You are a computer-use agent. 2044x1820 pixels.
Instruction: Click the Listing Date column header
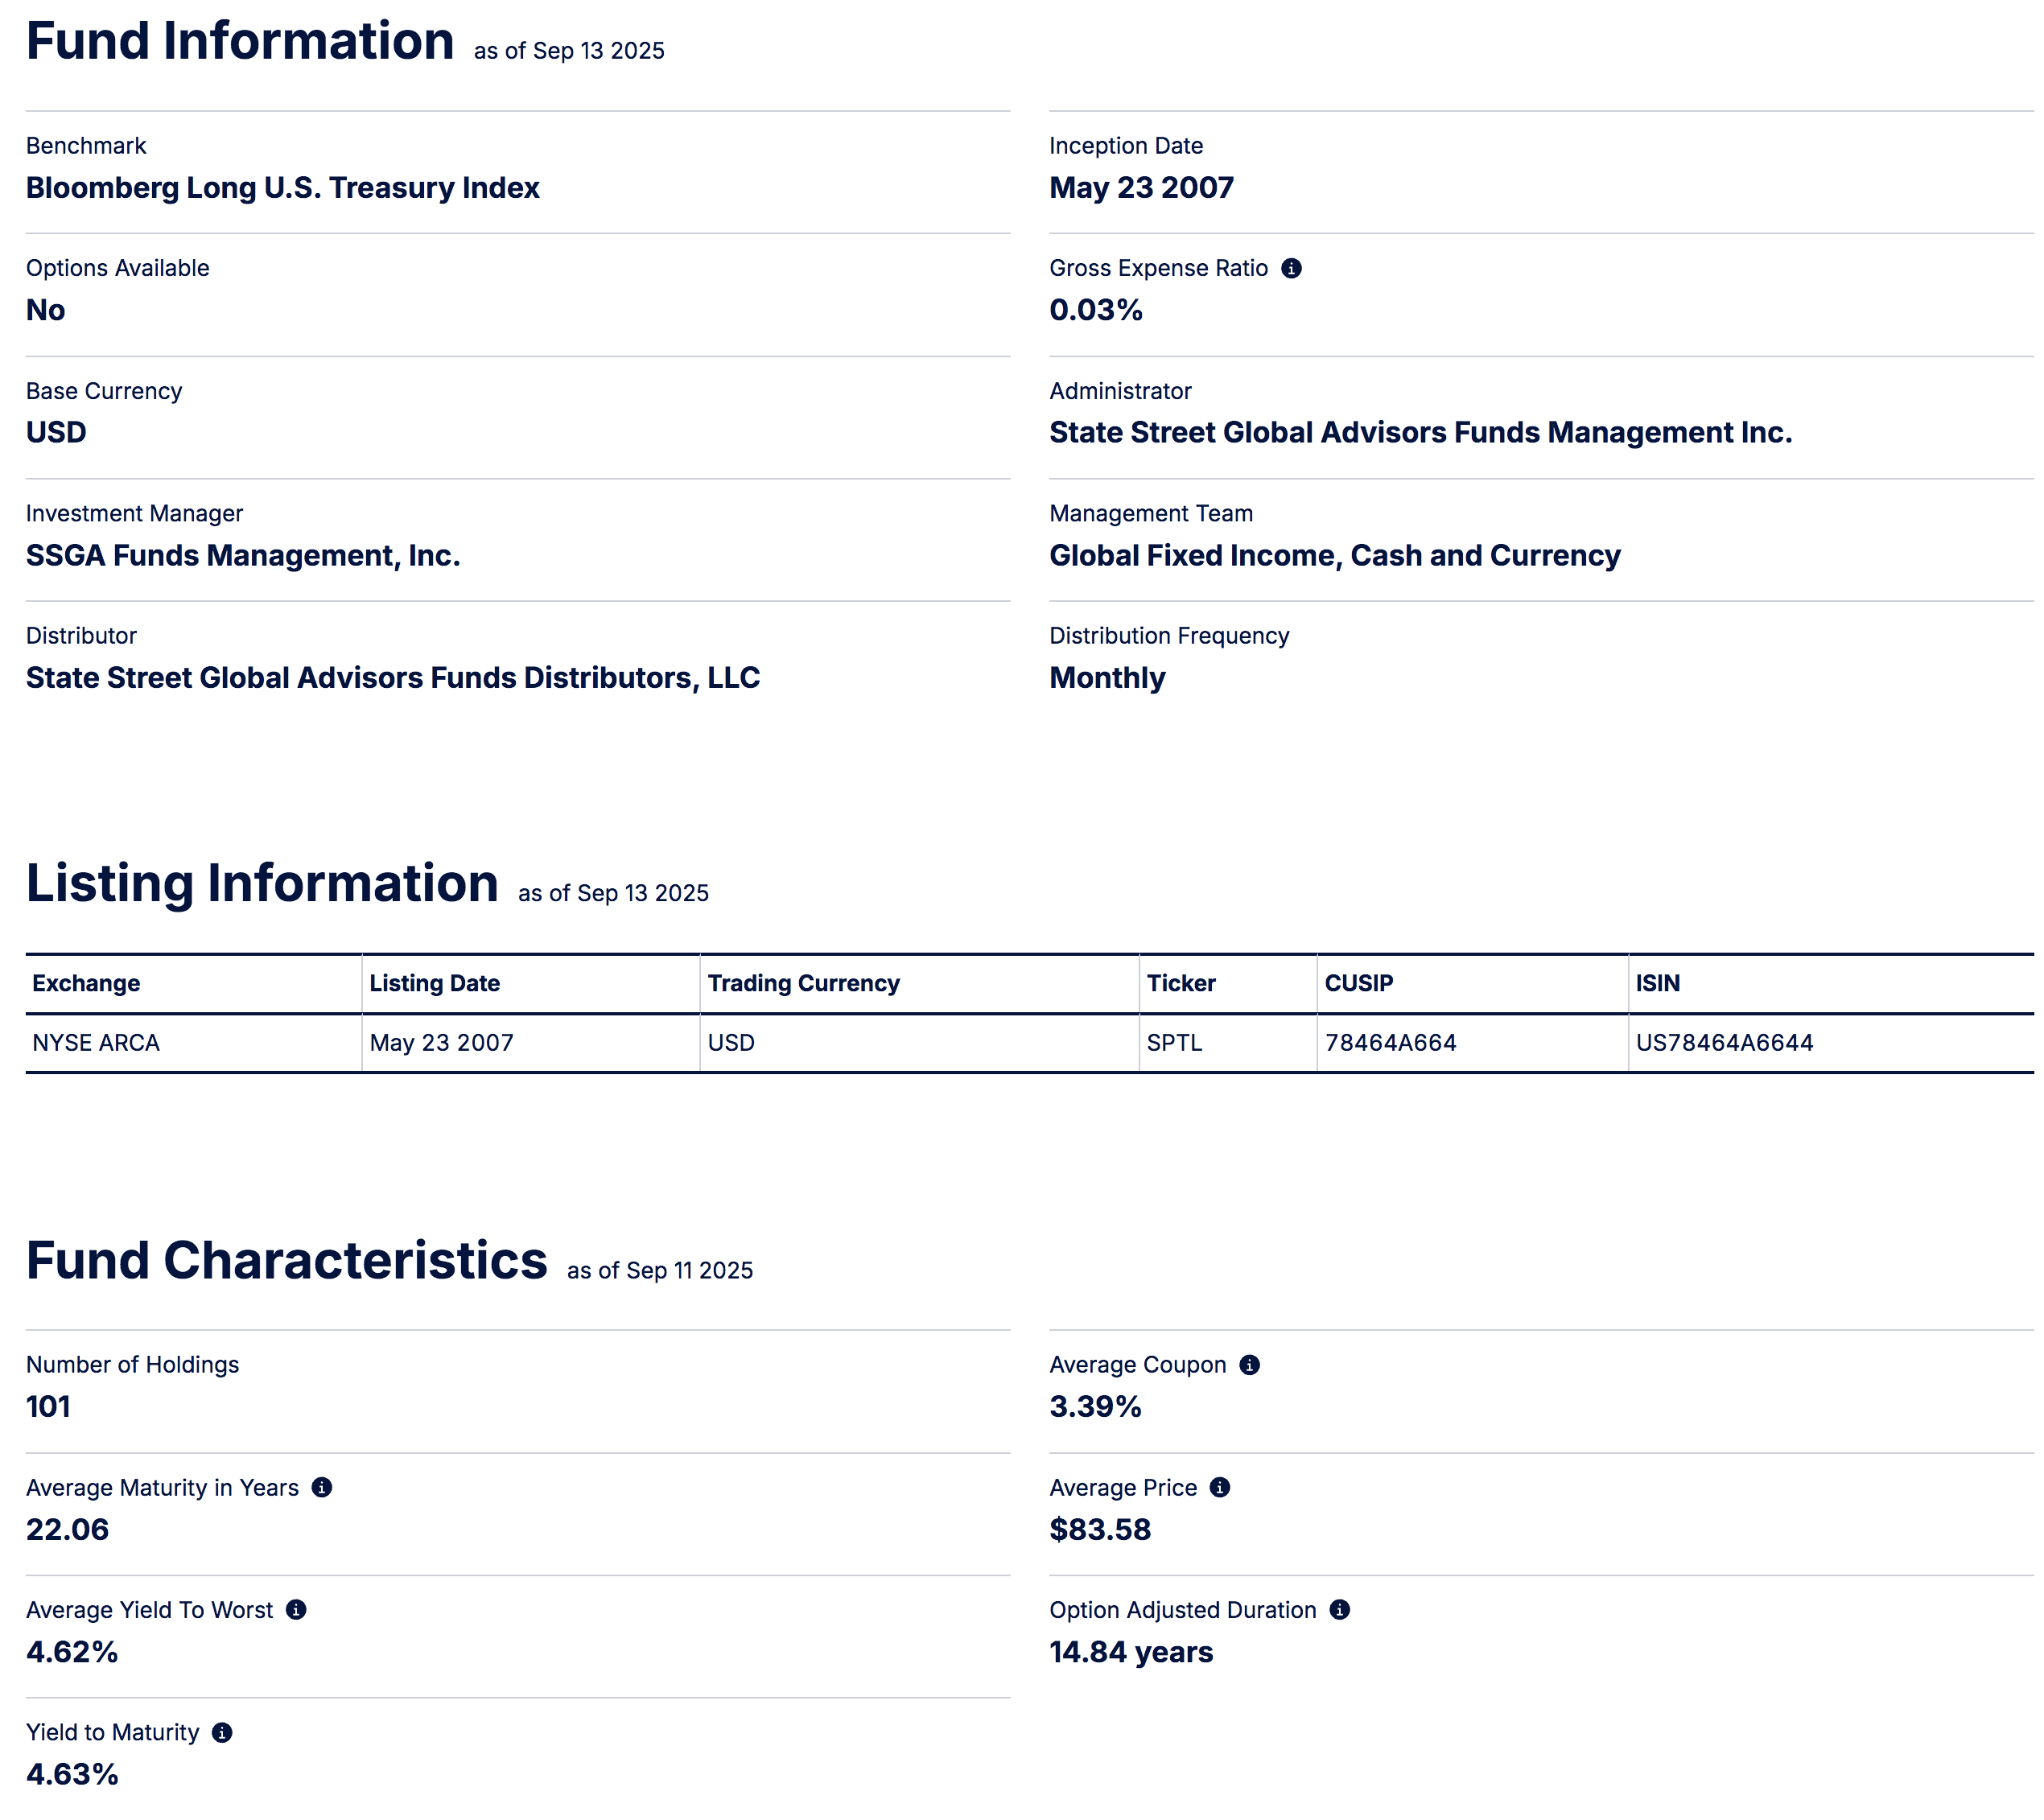[x=434, y=983]
